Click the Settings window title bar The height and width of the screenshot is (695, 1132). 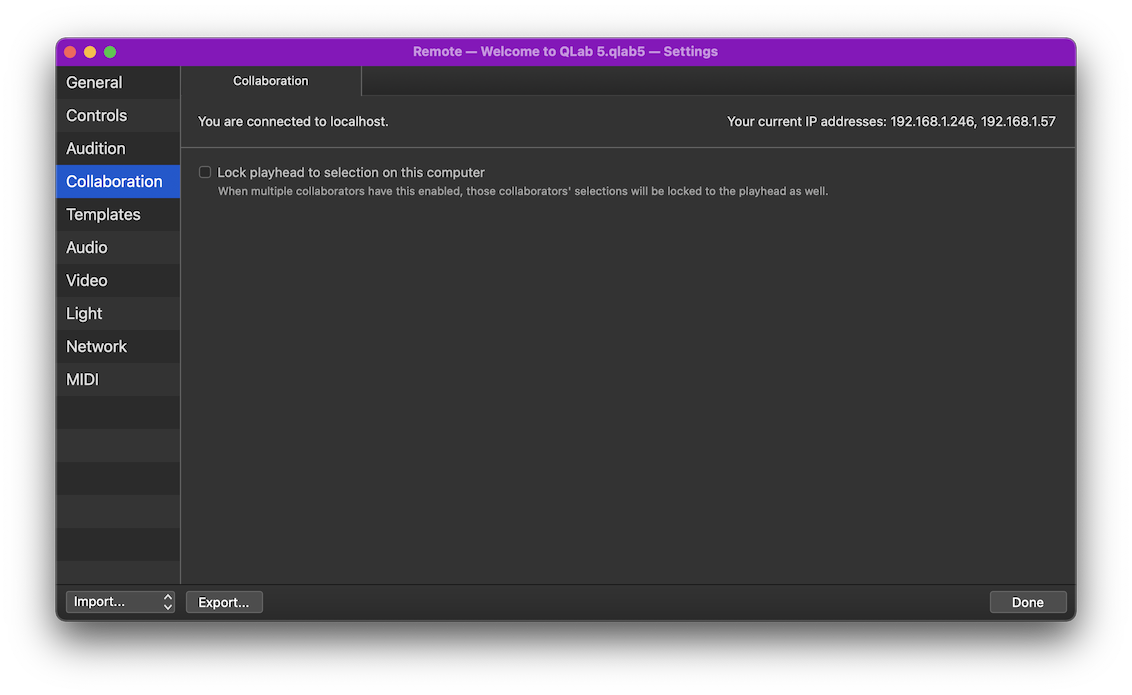tap(566, 51)
